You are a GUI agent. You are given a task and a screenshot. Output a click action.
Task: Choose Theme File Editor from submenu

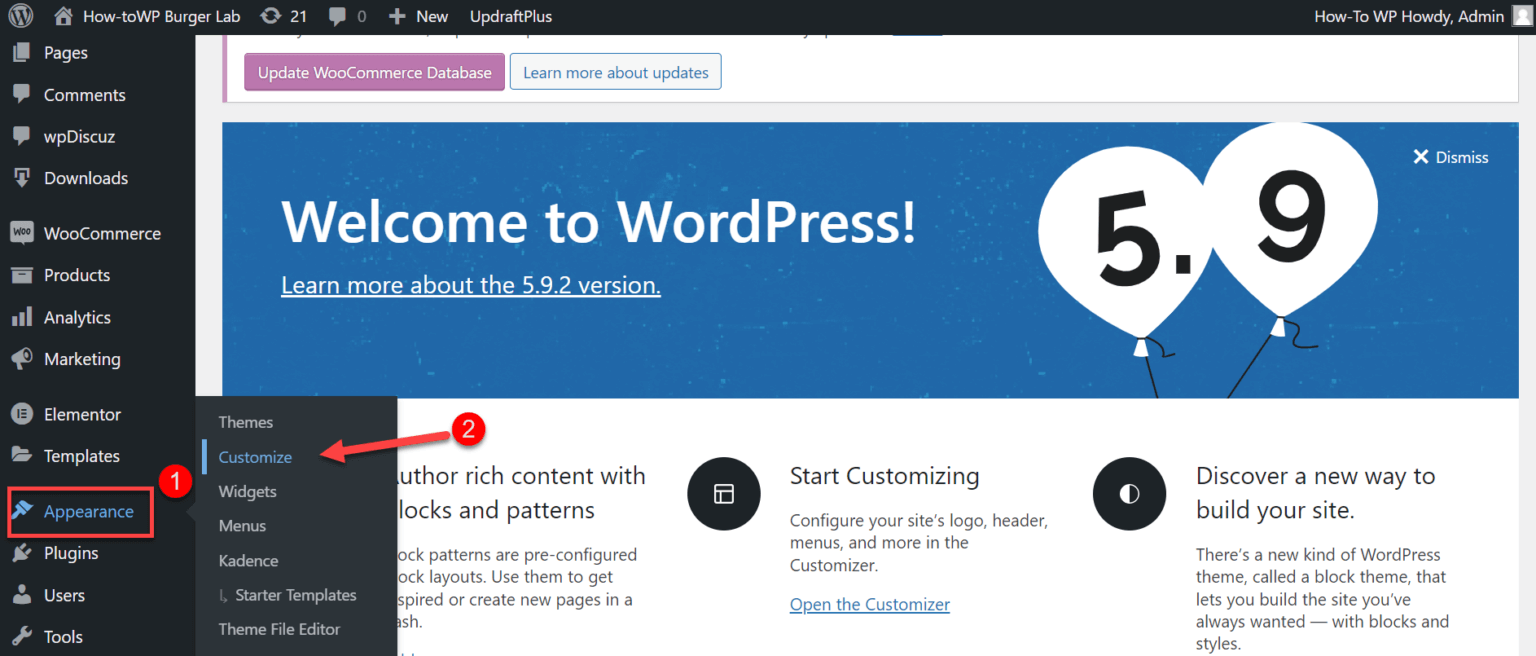(x=279, y=629)
